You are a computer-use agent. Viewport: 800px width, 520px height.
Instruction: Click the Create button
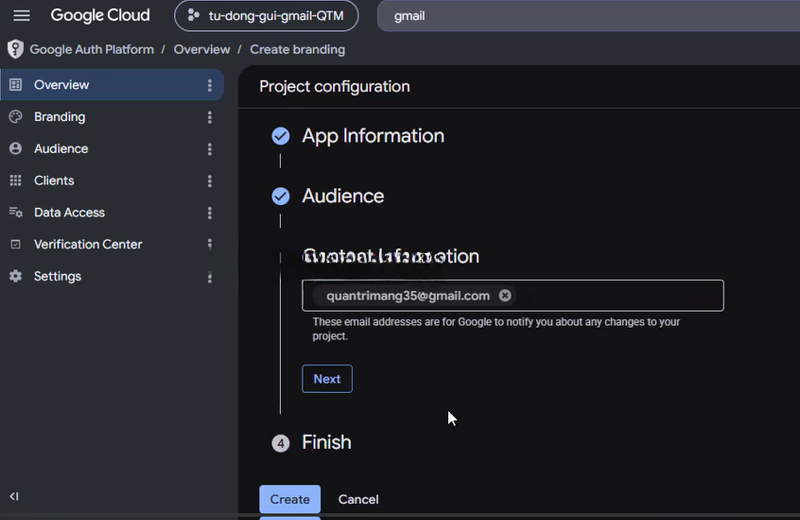pyautogui.click(x=290, y=499)
